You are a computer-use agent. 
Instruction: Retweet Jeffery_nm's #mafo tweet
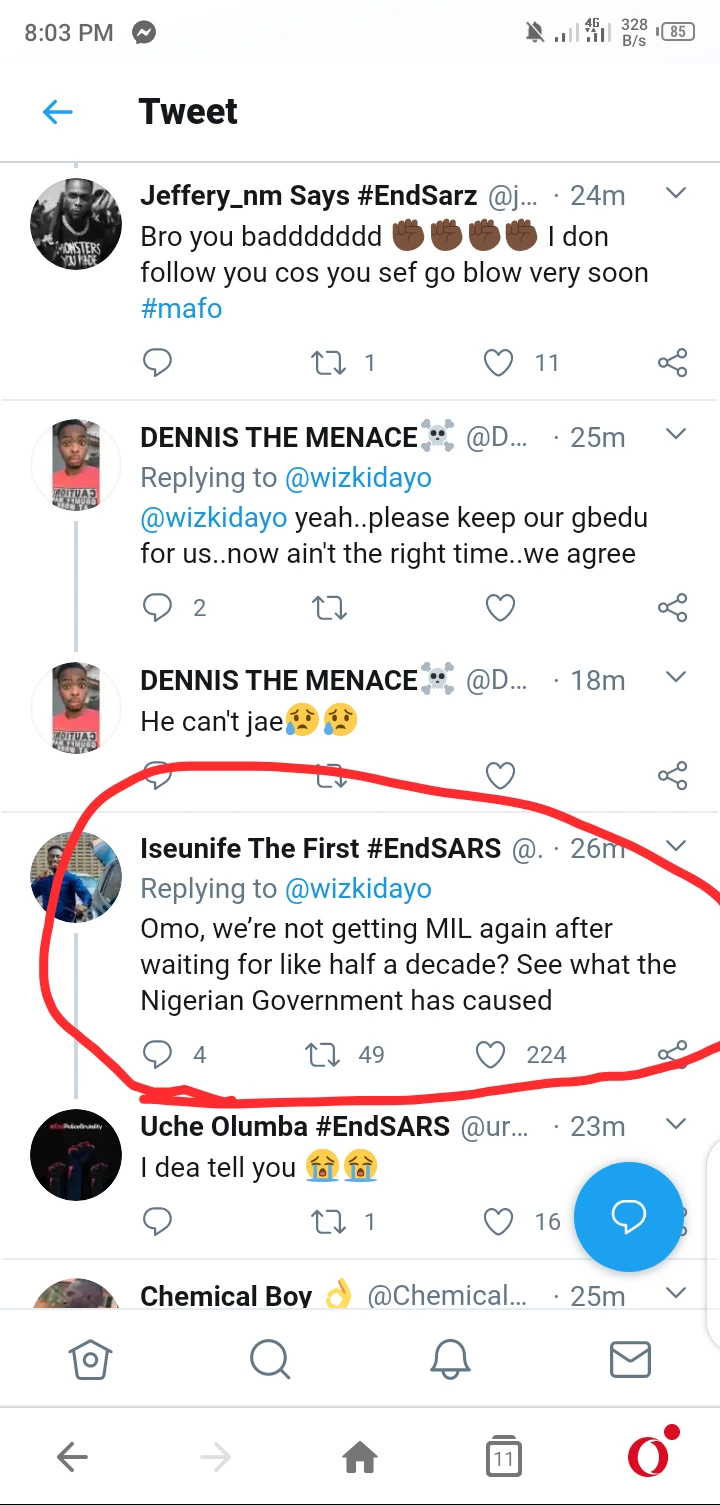327,362
